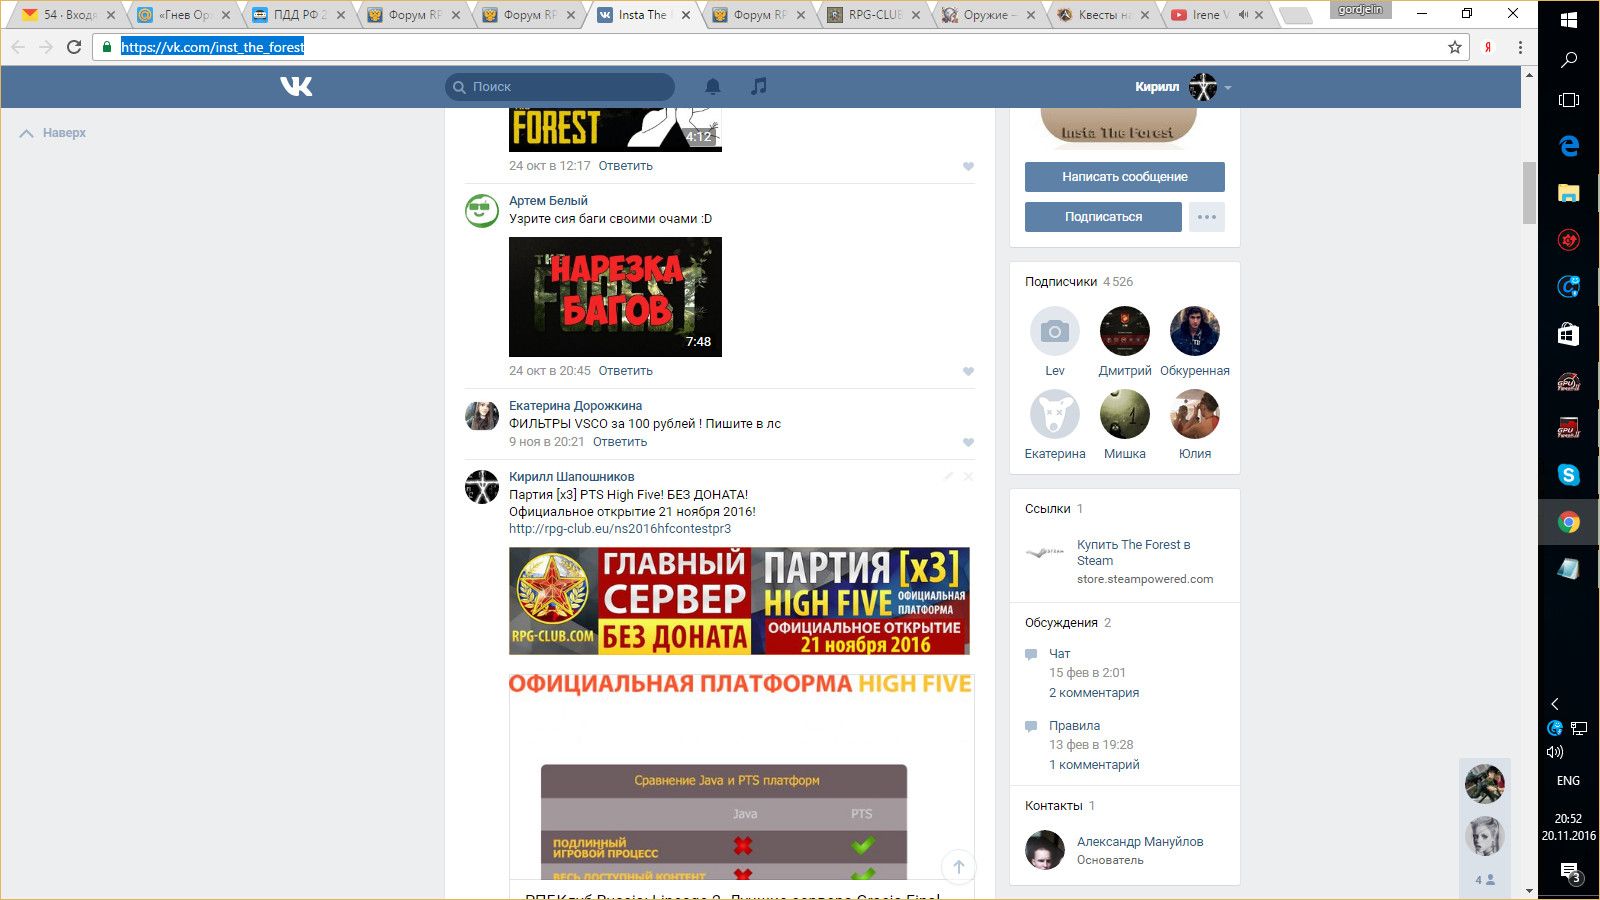Switch to the Квесты tab

tap(1103, 15)
